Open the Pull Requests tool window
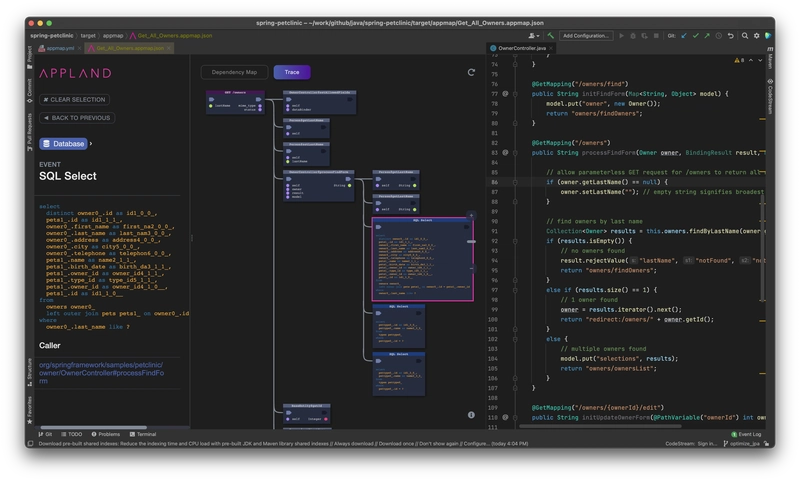The height and width of the screenshot is (481, 800). click(x=30, y=132)
